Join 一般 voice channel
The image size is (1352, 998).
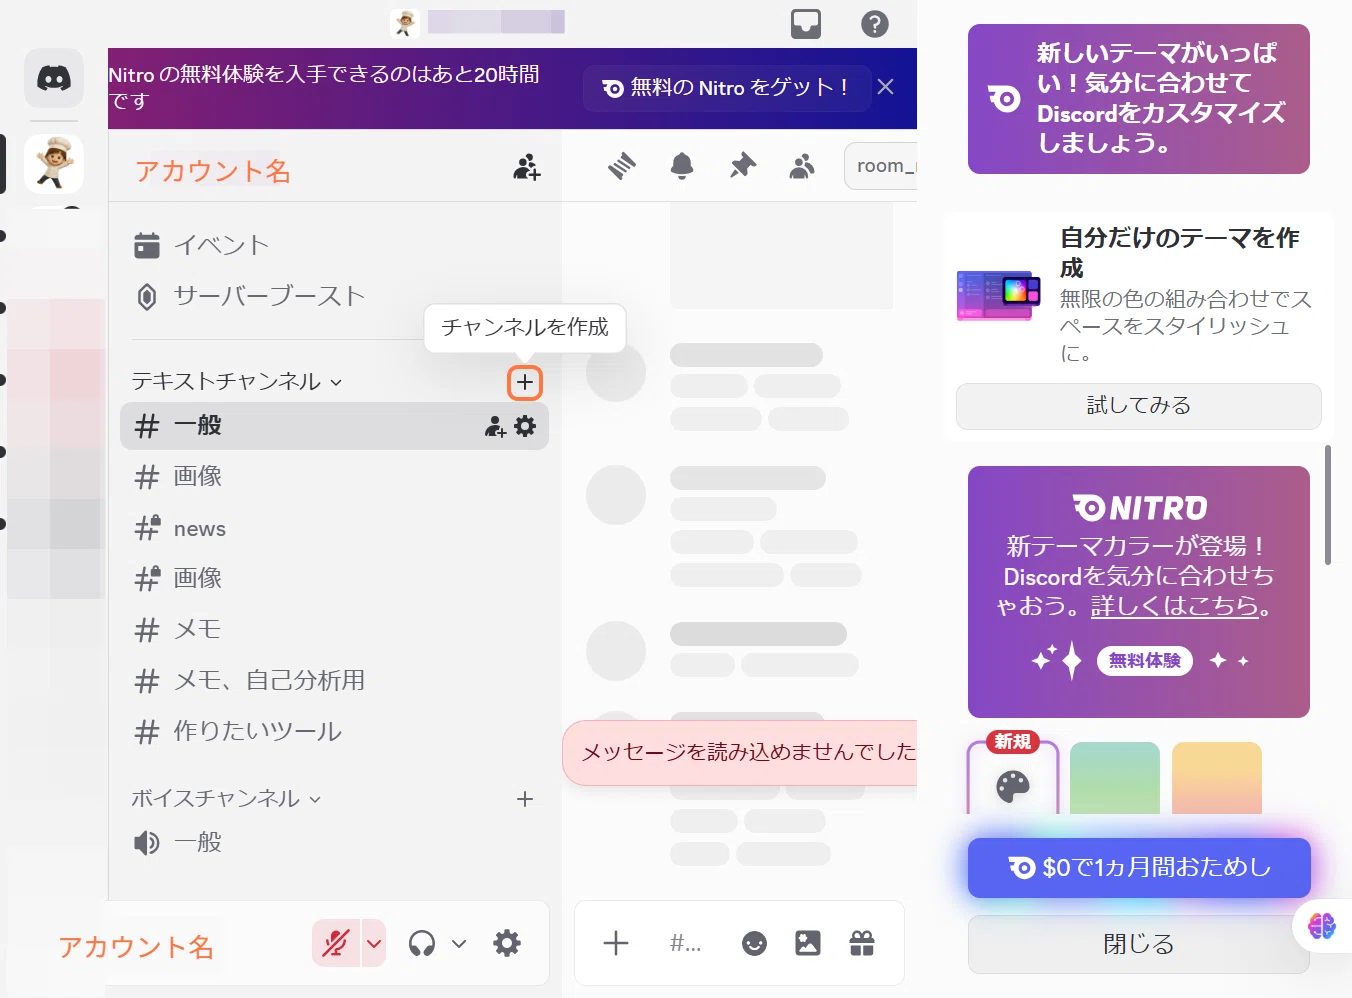pos(334,843)
